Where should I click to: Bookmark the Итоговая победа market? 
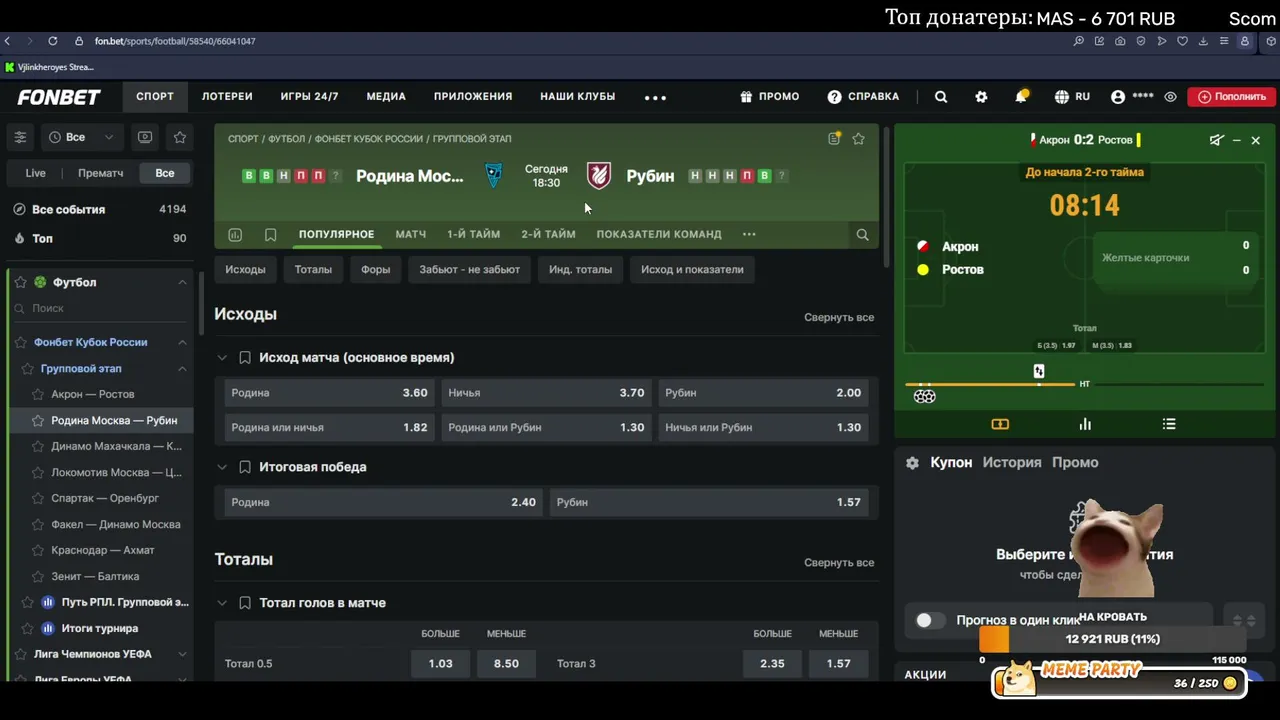pyautogui.click(x=245, y=467)
